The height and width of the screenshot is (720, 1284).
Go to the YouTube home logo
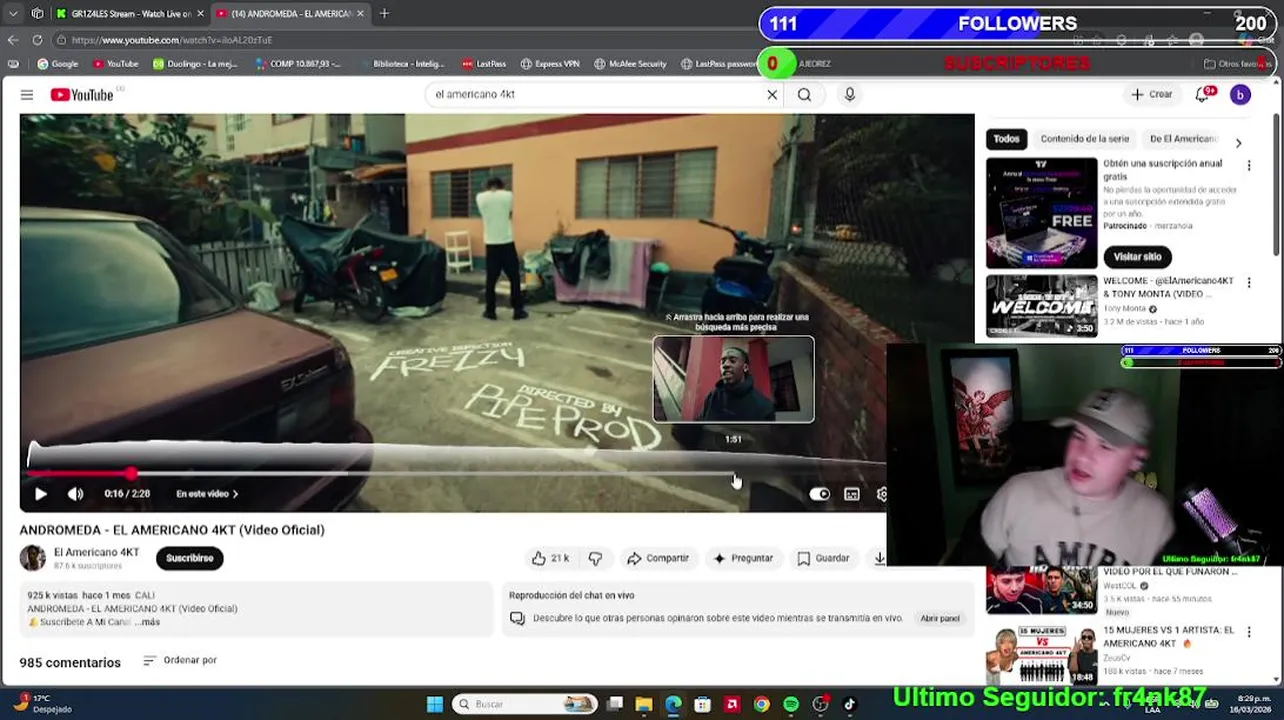click(x=82, y=95)
